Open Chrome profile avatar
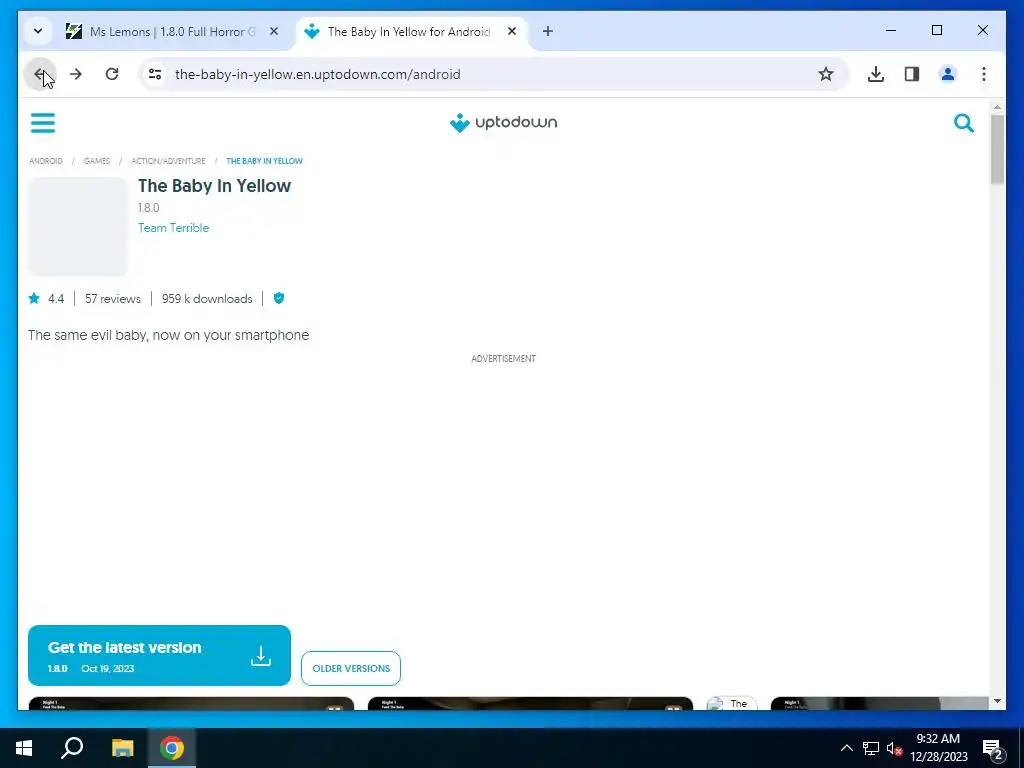The height and width of the screenshot is (768, 1024). point(948,74)
